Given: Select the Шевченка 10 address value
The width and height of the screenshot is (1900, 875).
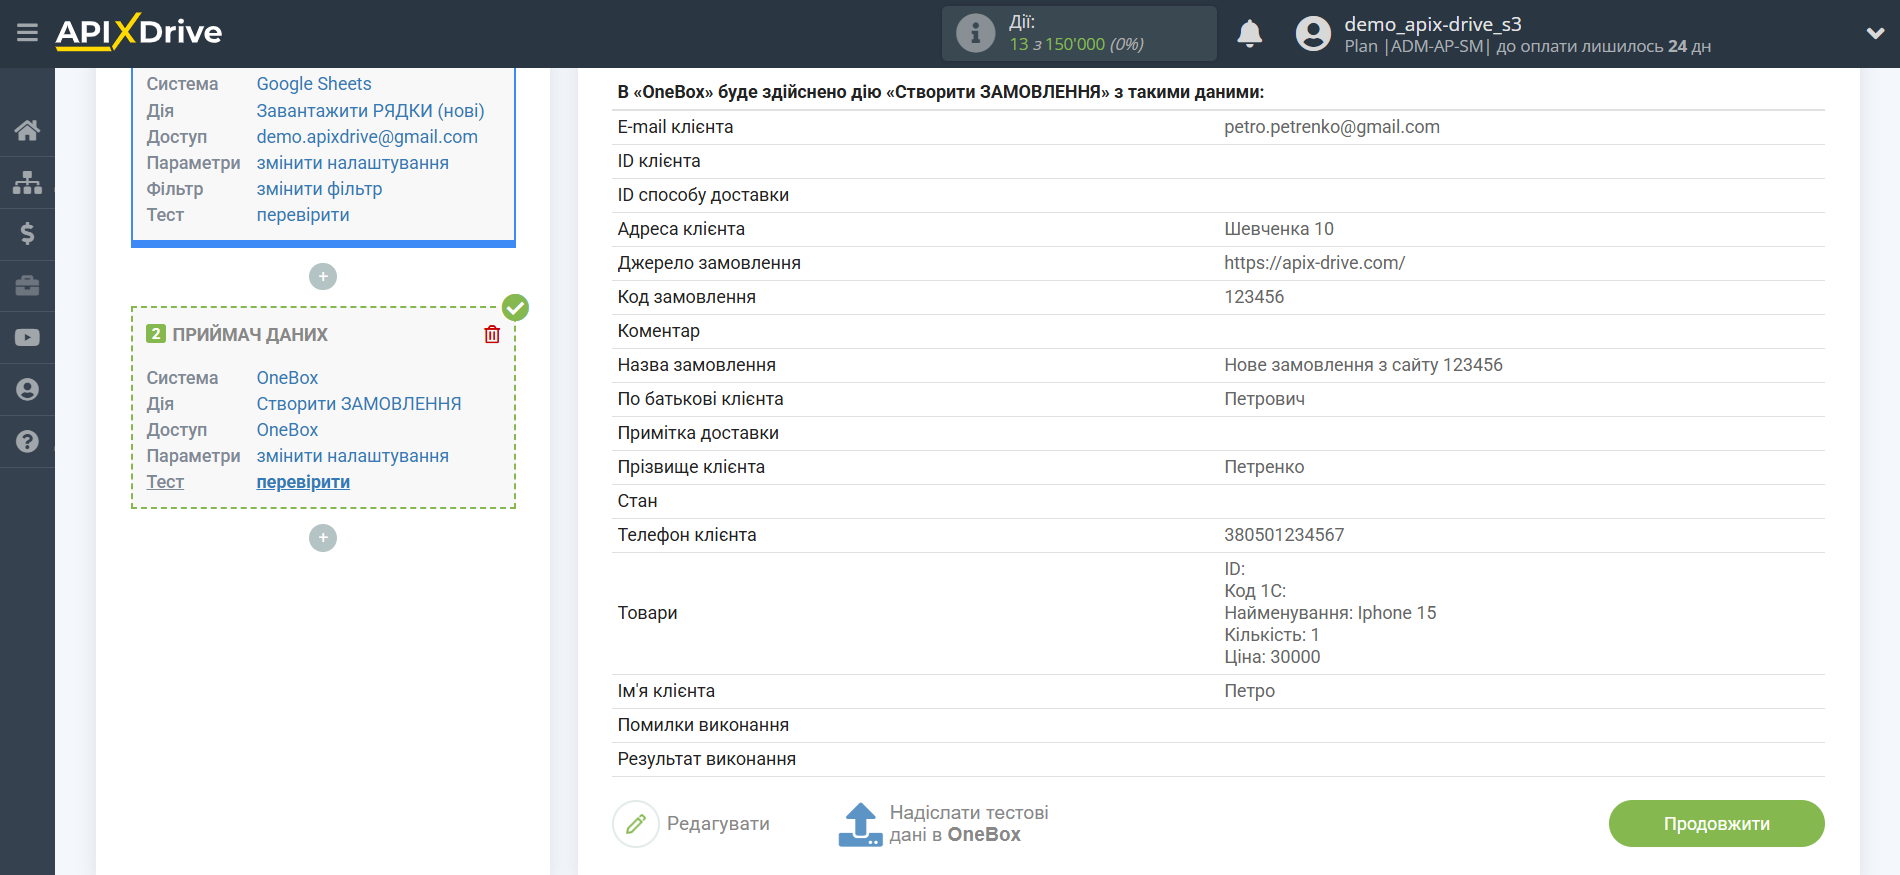Looking at the screenshot, I should pos(1279,229).
